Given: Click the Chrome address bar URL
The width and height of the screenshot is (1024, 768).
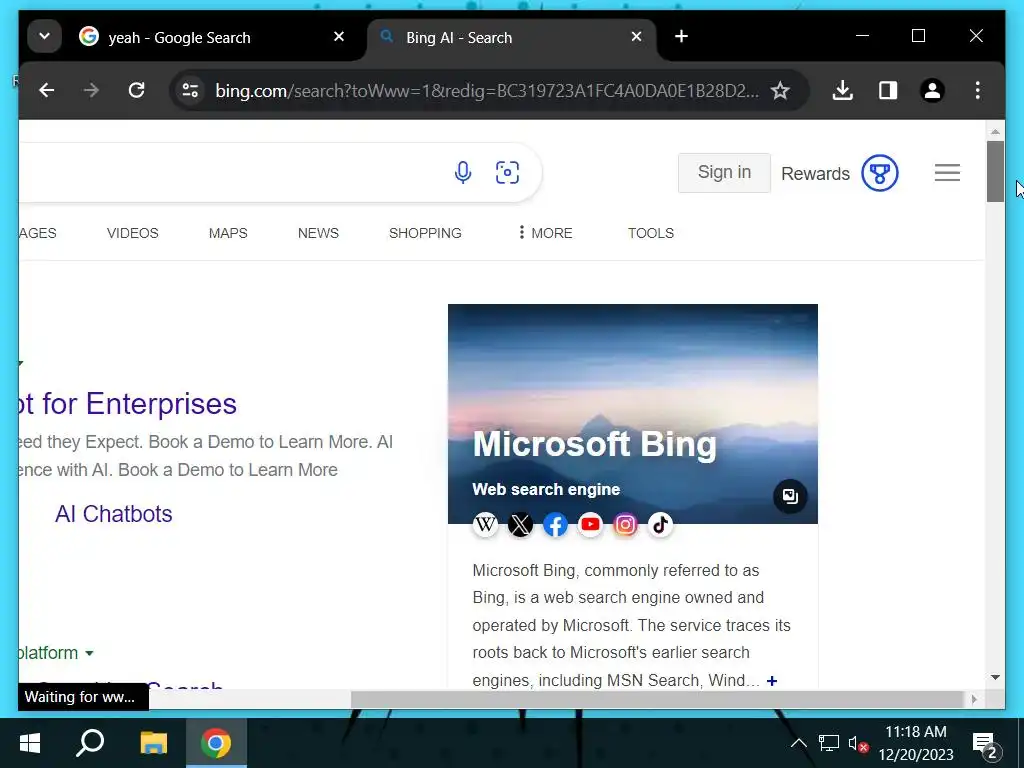Looking at the screenshot, I should pos(487,90).
